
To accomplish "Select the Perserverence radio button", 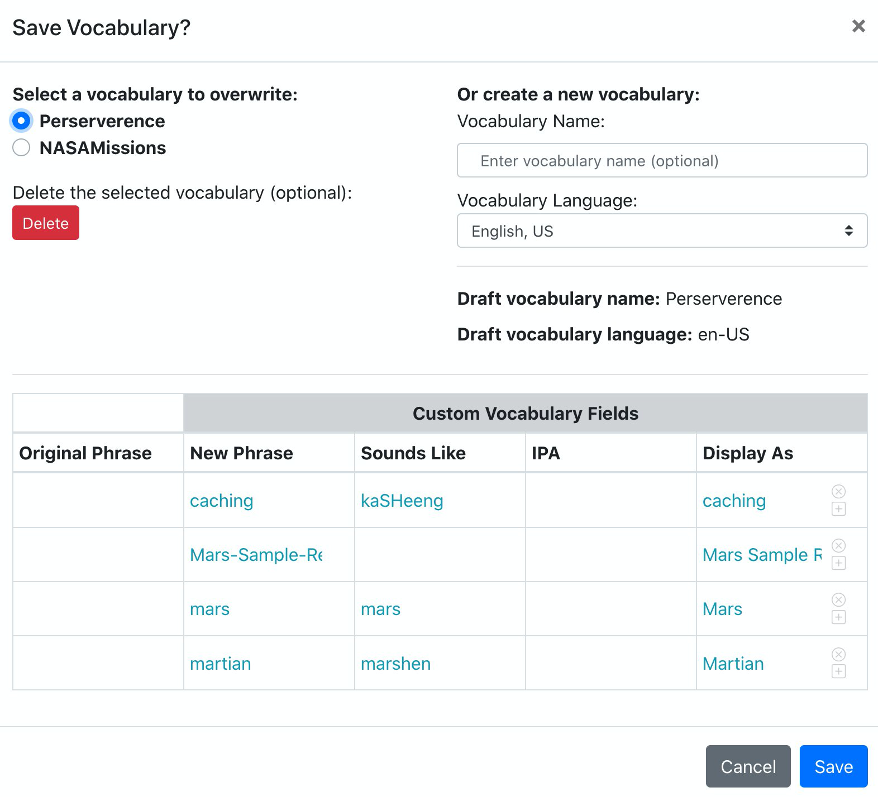I will (x=21, y=120).
